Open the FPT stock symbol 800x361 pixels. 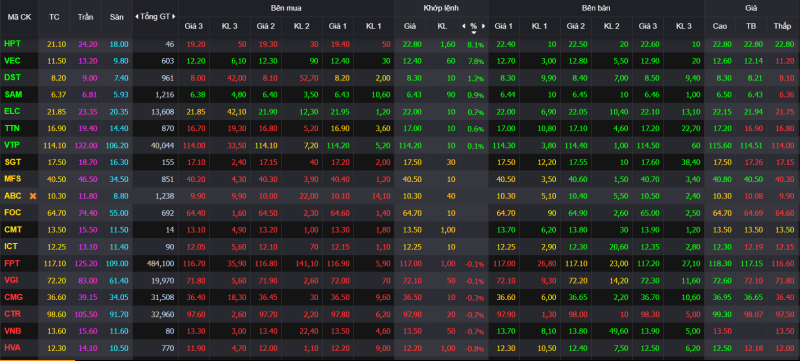point(12,263)
